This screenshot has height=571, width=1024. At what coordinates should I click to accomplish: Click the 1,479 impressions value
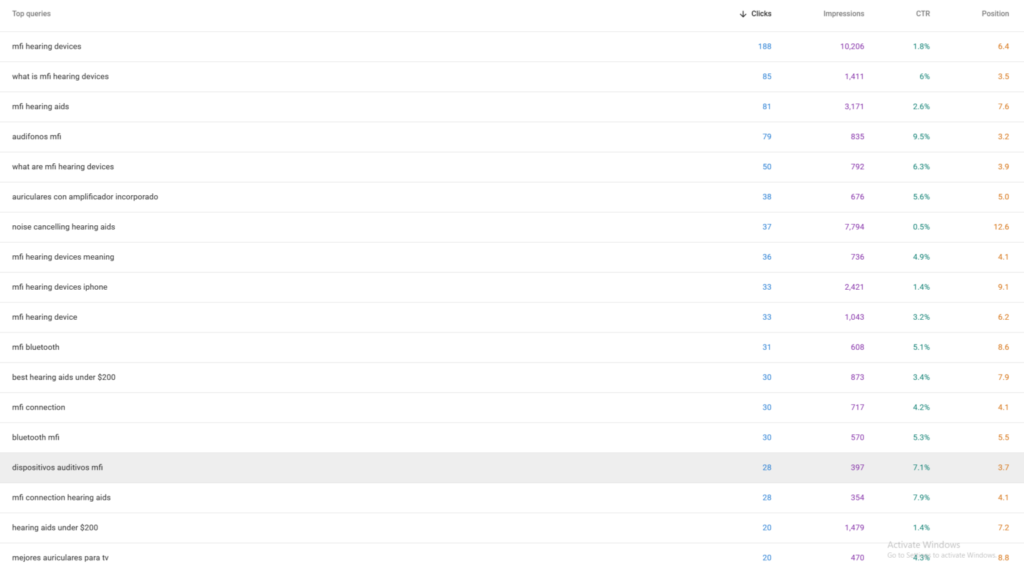pos(854,527)
